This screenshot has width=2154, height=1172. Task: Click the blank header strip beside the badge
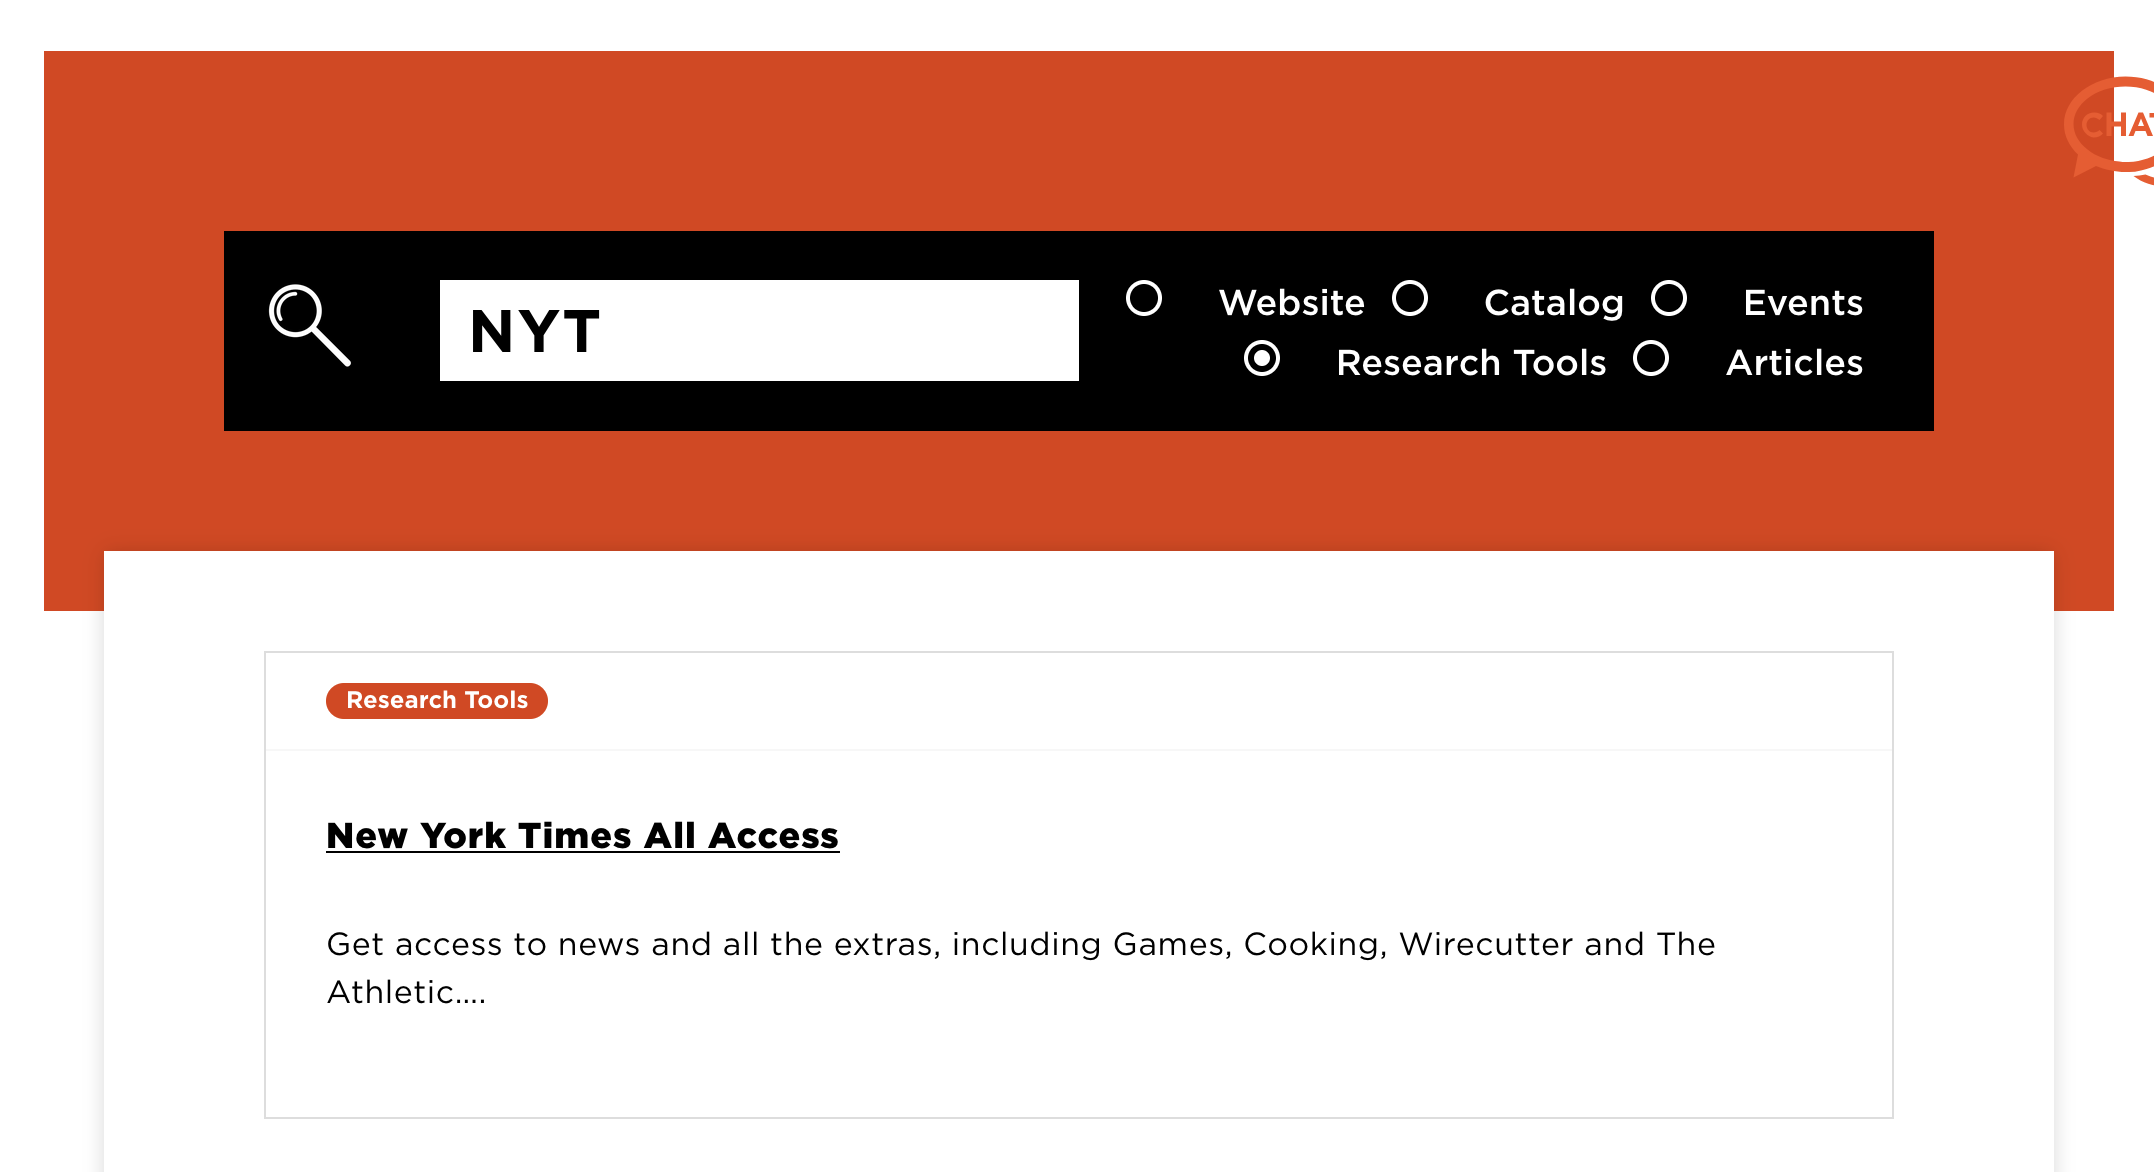tap(1200, 701)
